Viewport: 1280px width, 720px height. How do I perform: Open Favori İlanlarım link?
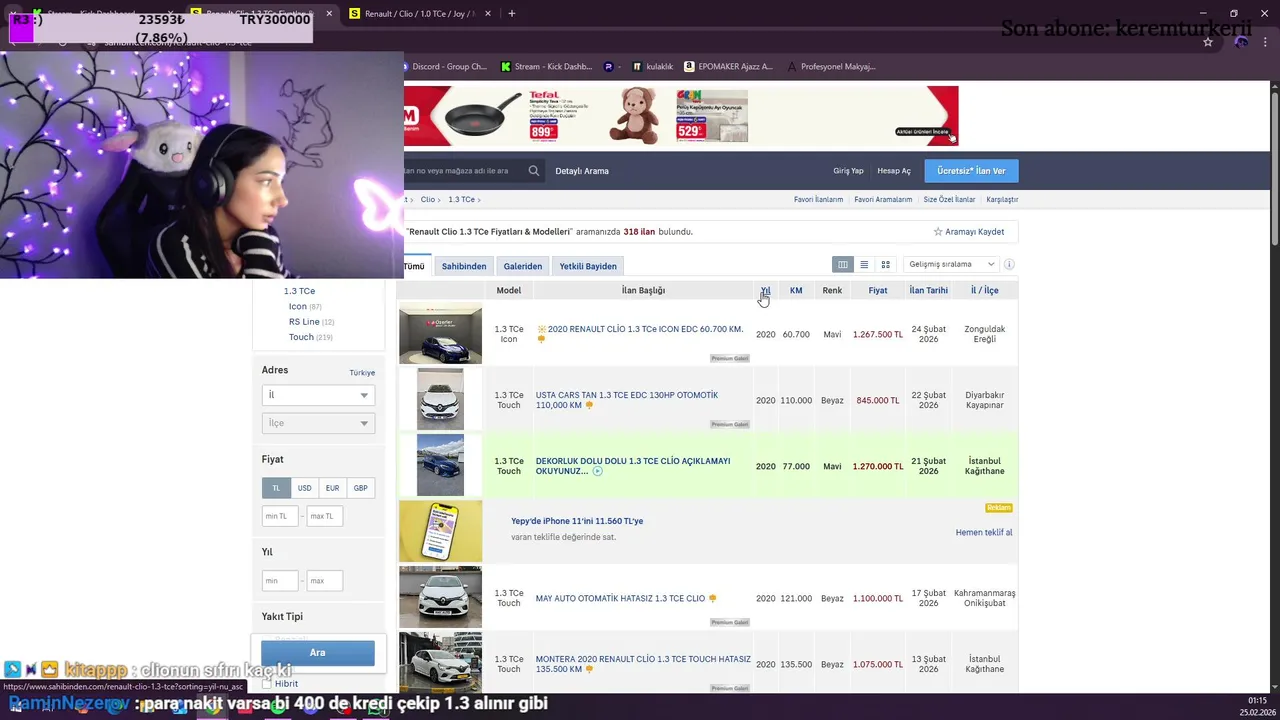[x=819, y=200]
